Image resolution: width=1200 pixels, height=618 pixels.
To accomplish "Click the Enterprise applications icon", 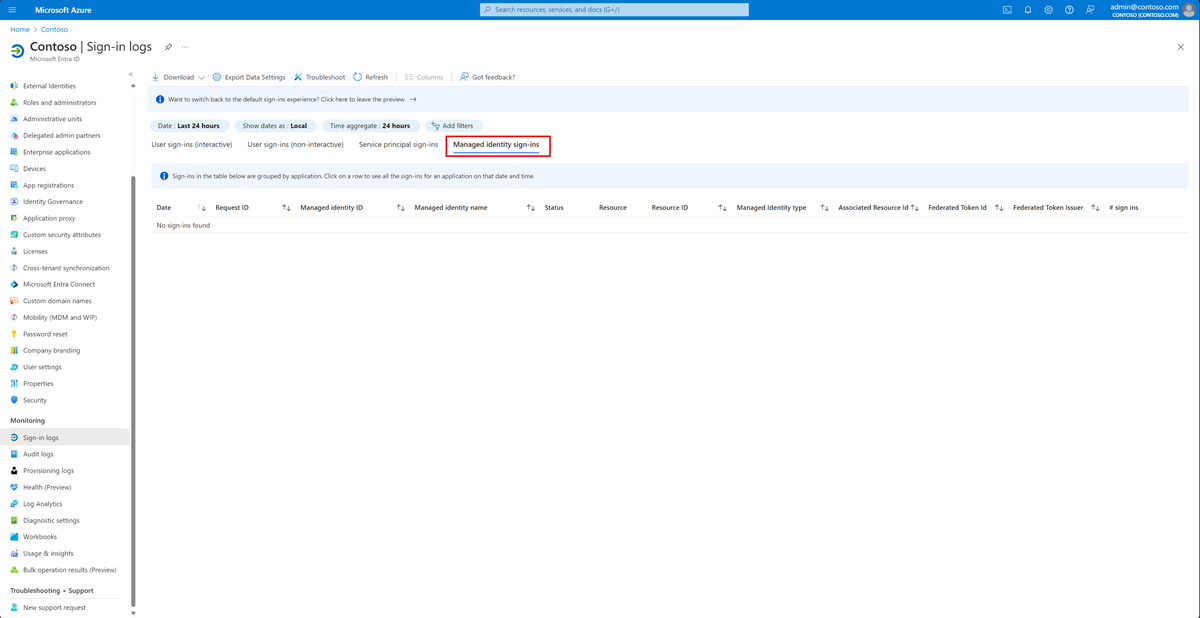I will coord(14,152).
